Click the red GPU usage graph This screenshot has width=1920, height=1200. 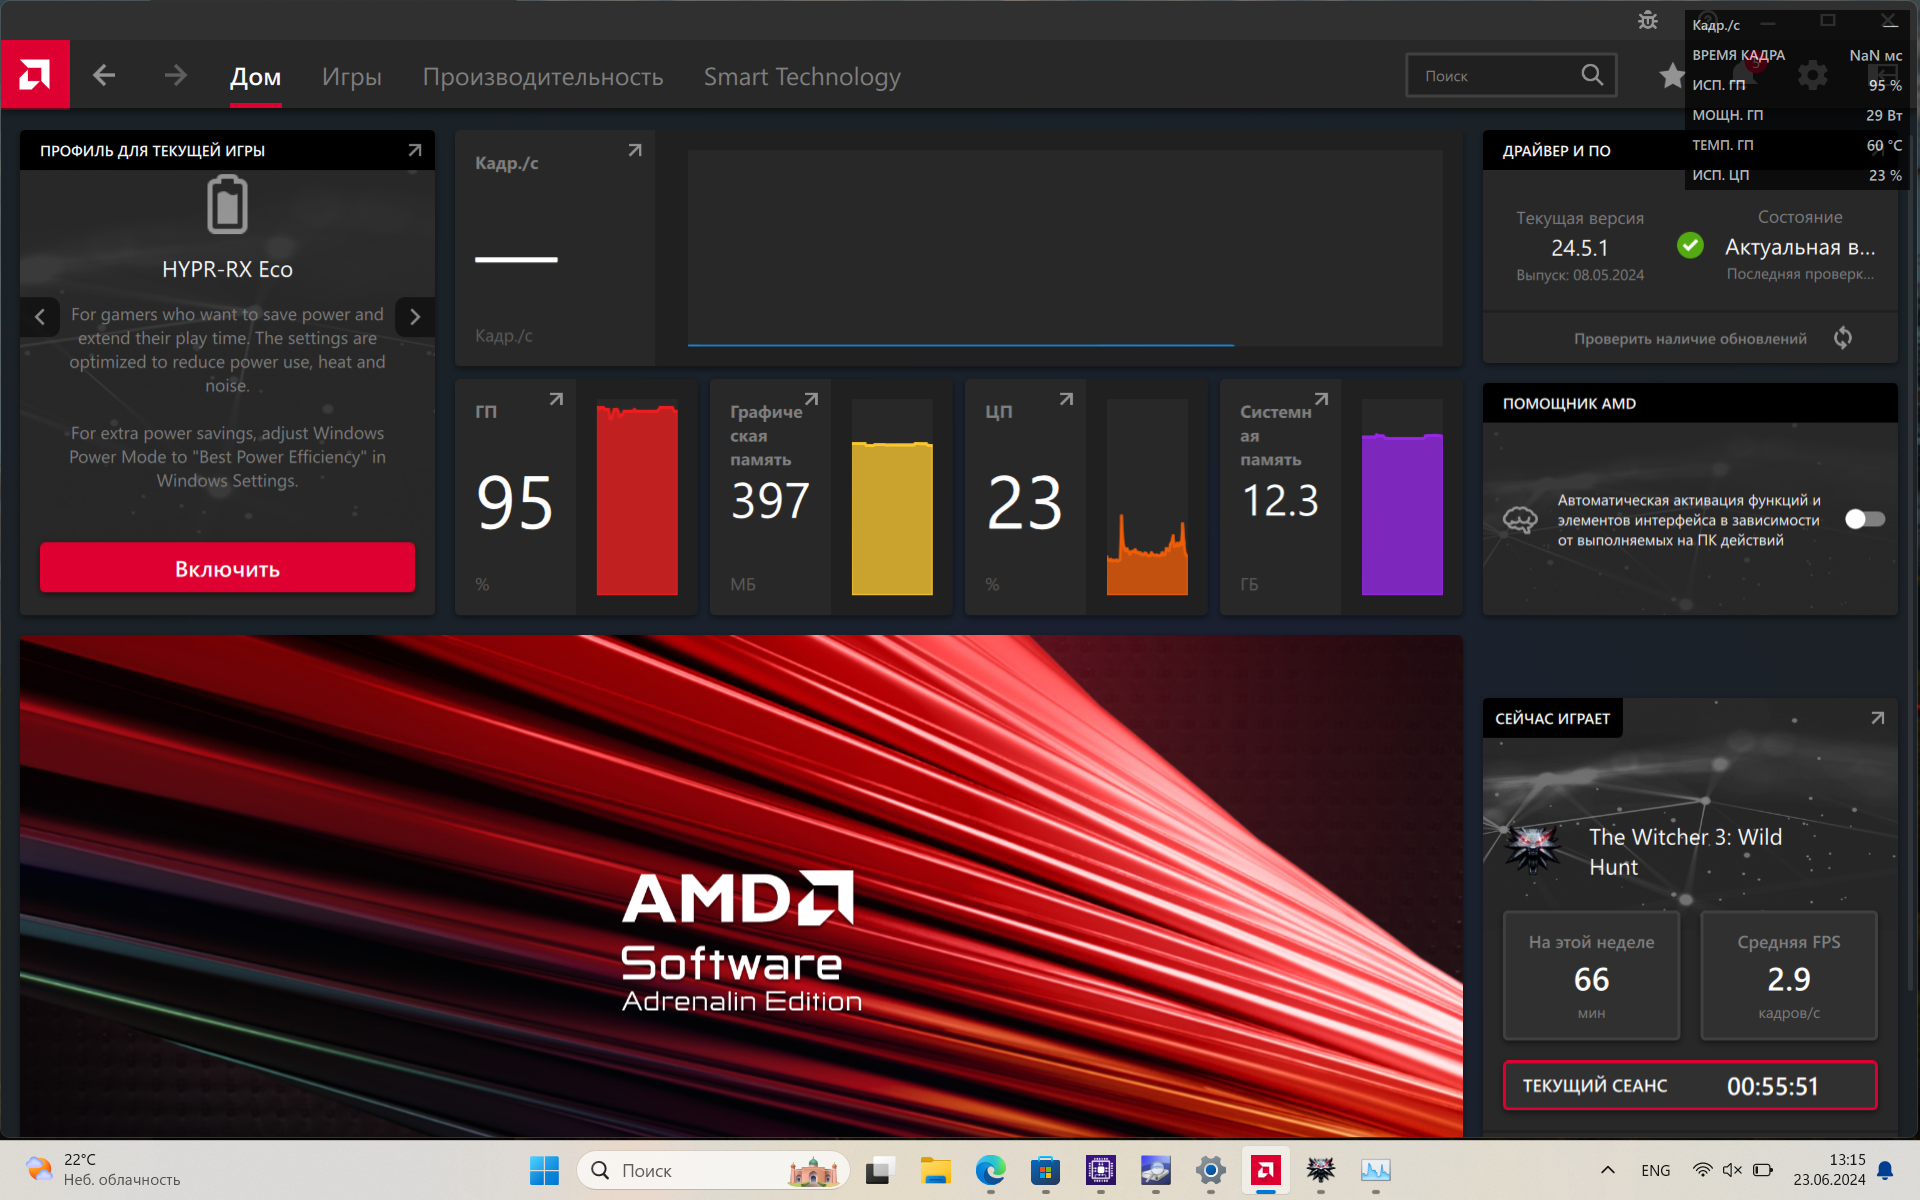(637, 498)
